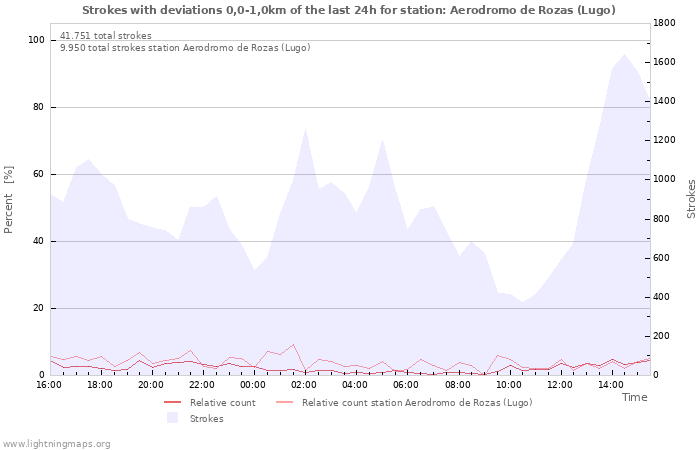Image resolution: width=700 pixels, height=450 pixels.
Task: Click the 100 value on percent axis
Action: 37,40
